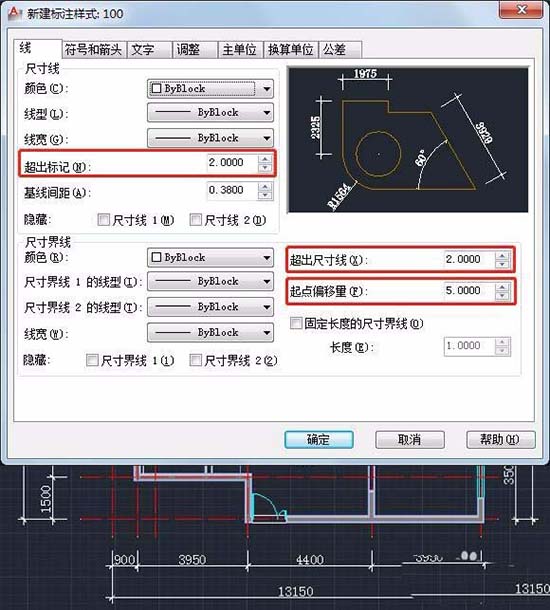
Task: Switch to the 公差 tab
Action: pos(340,50)
